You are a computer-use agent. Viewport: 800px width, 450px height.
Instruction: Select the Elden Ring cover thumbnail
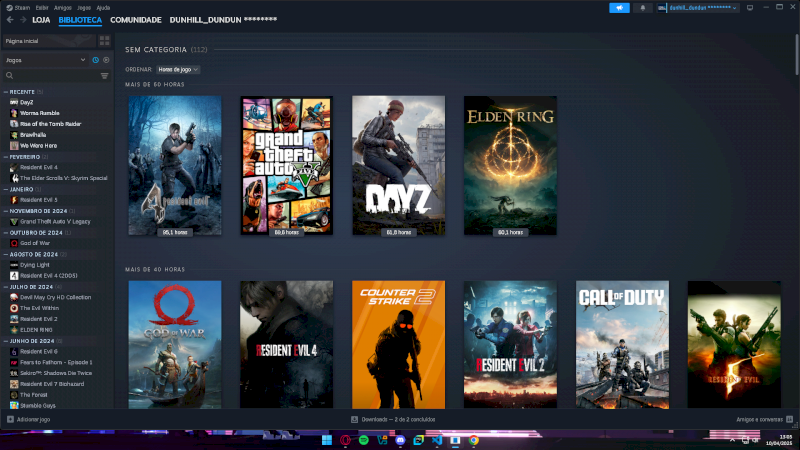[x=510, y=165]
